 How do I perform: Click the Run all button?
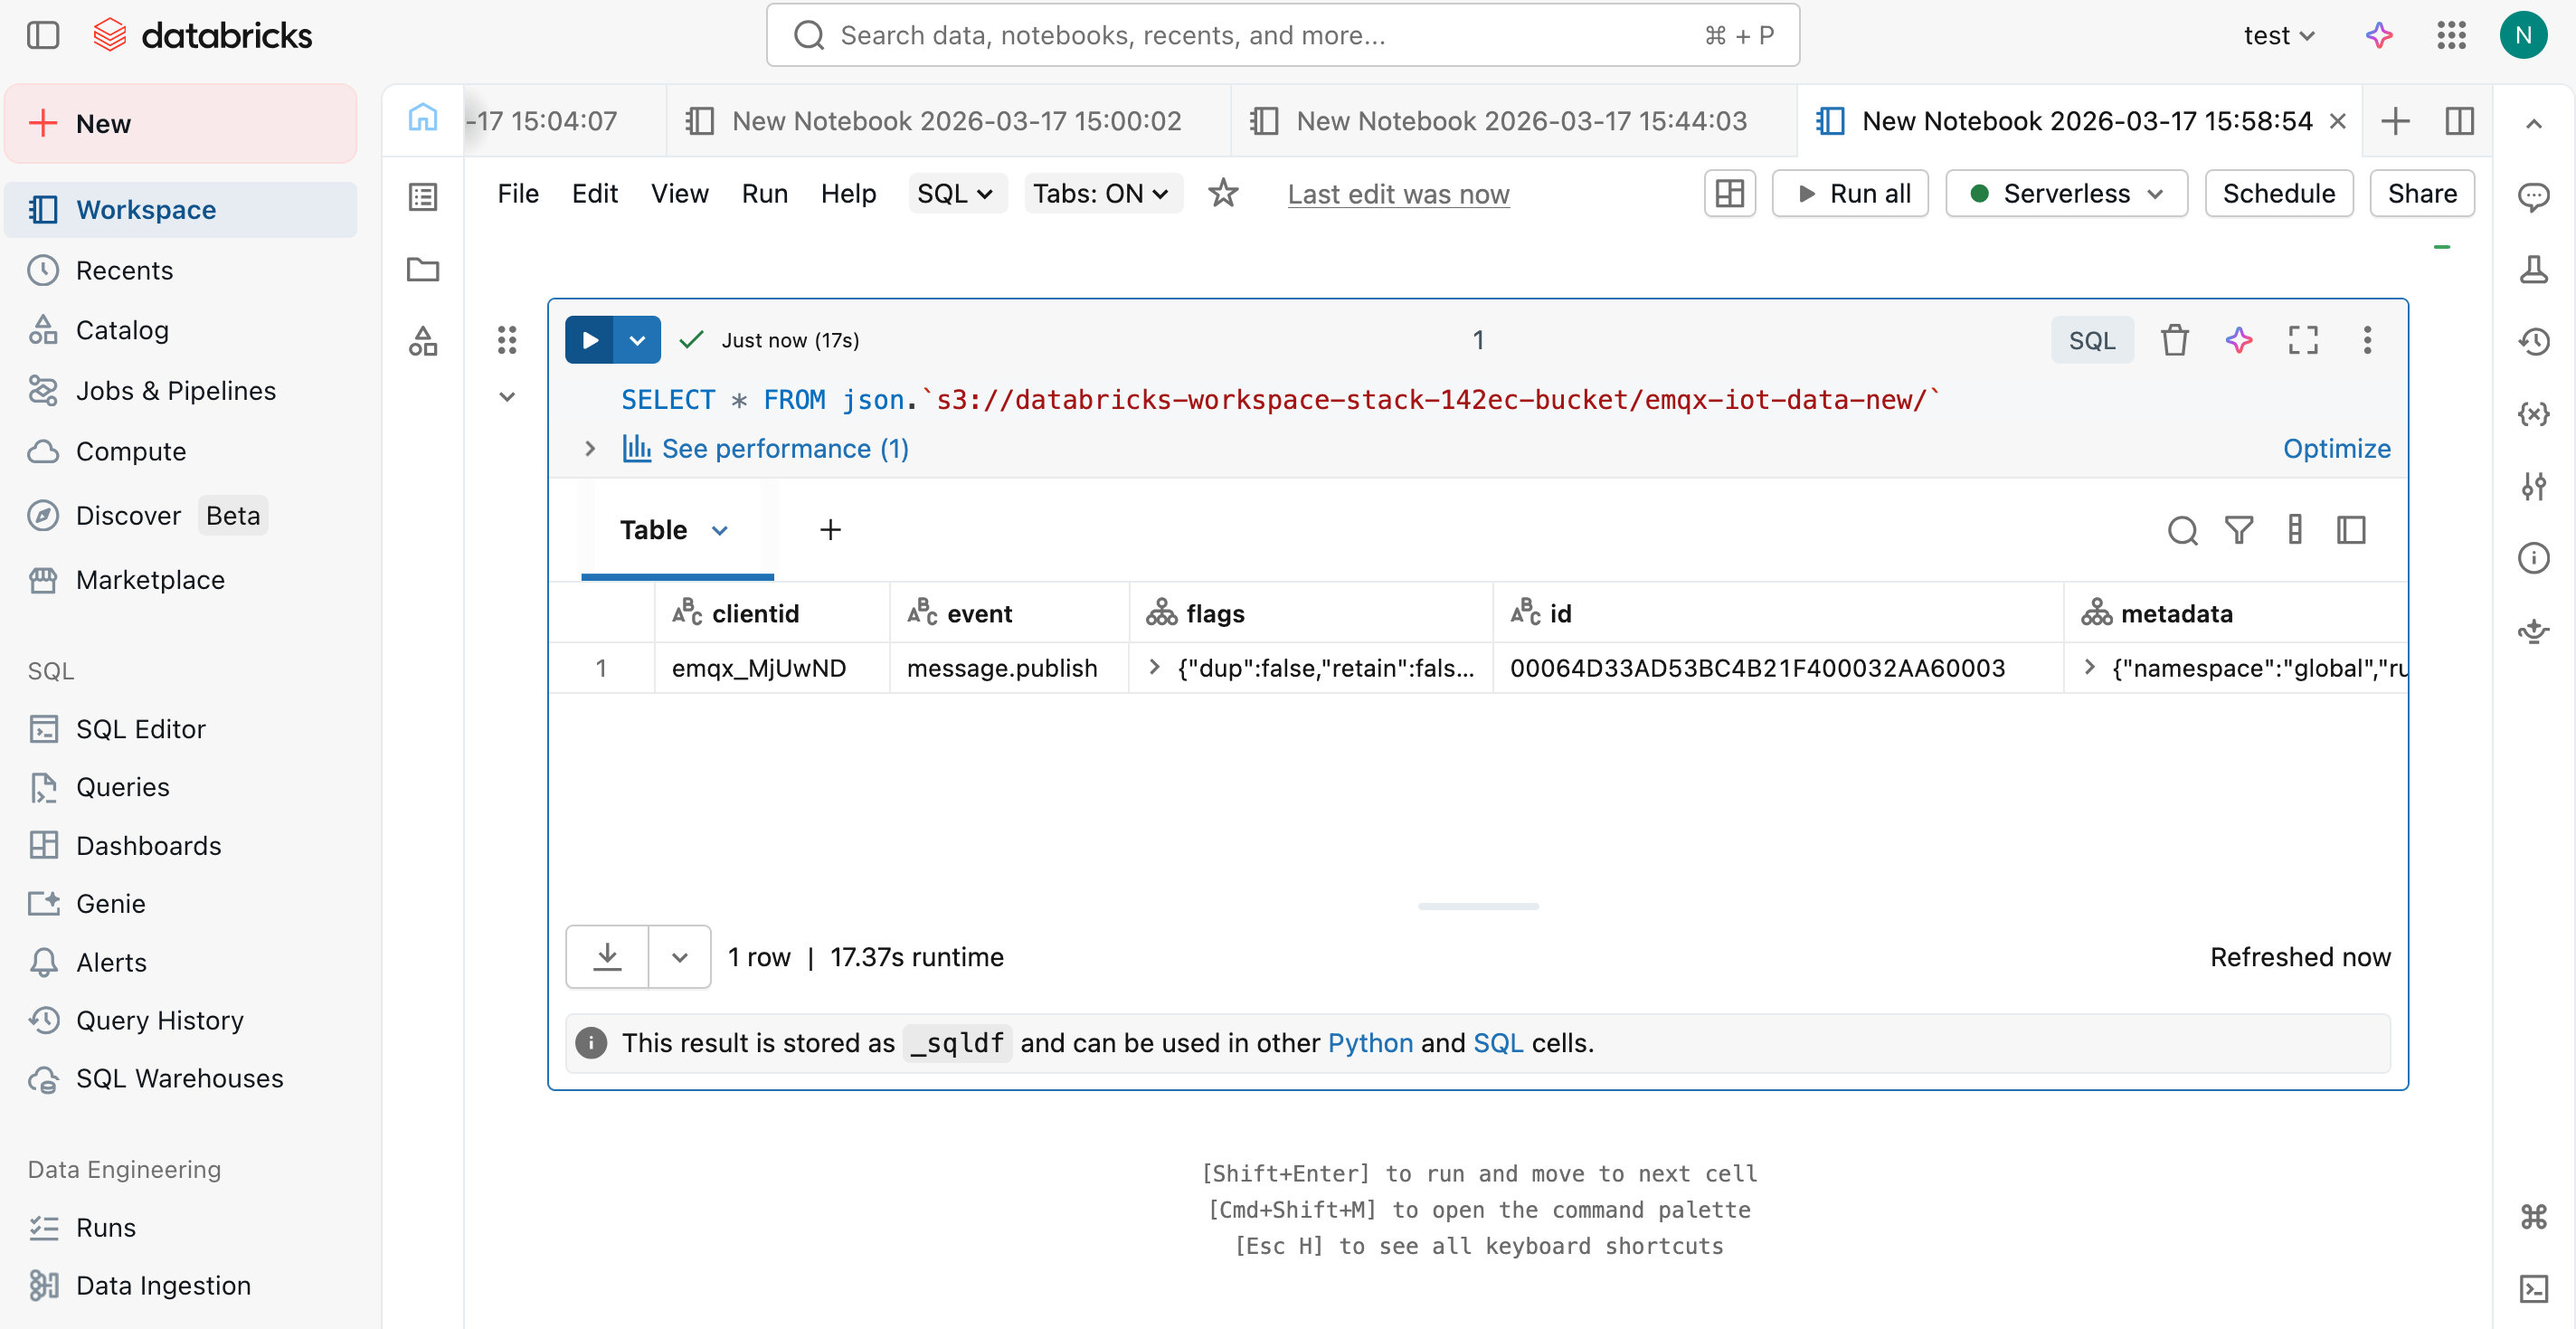pyautogui.click(x=1850, y=193)
